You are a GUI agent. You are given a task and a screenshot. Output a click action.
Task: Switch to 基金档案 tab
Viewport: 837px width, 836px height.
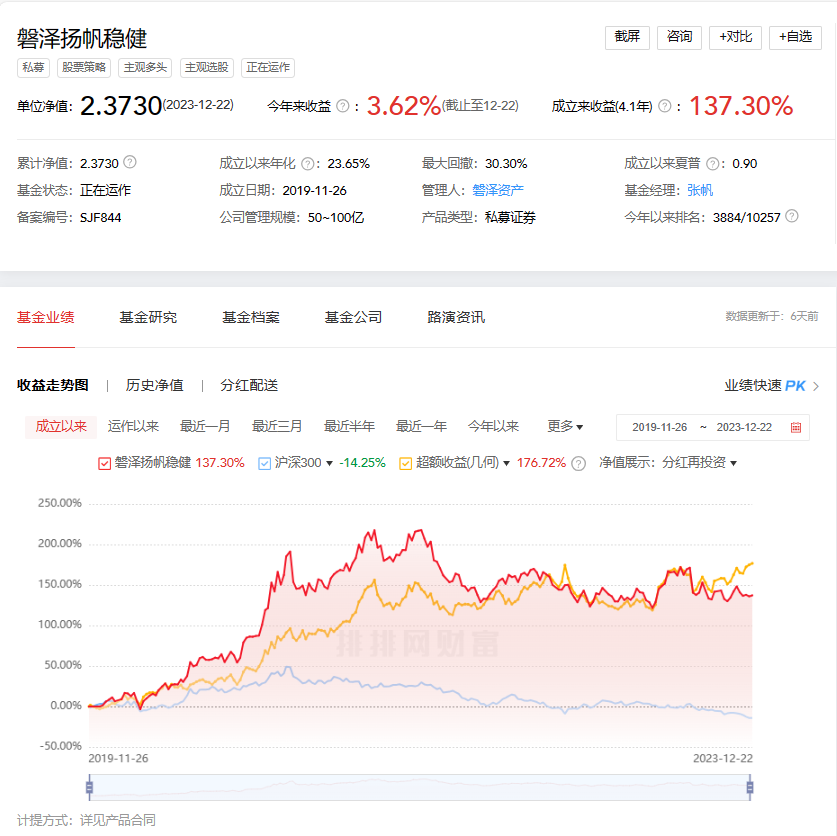[251, 318]
